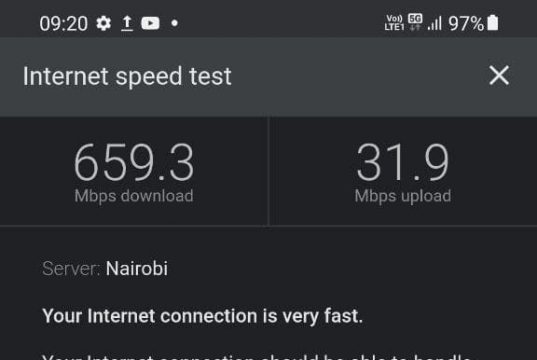Tap the 09:20 clock
This screenshot has height=360, width=537.
coord(63,24)
